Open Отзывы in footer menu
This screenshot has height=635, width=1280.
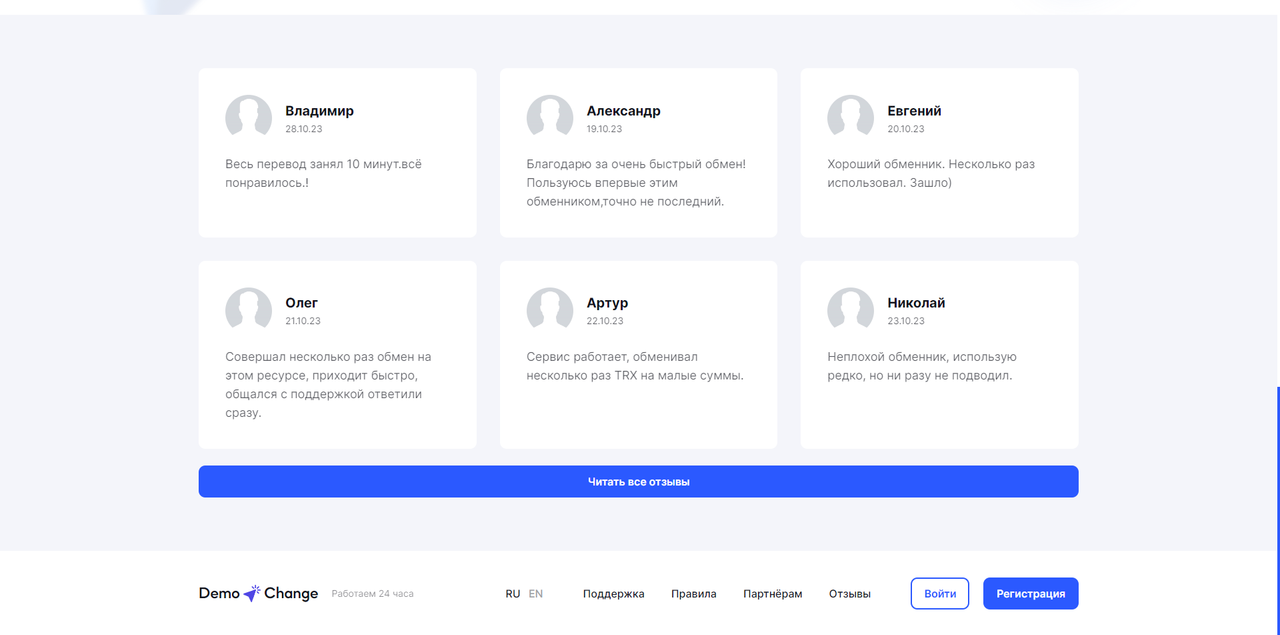849,594
